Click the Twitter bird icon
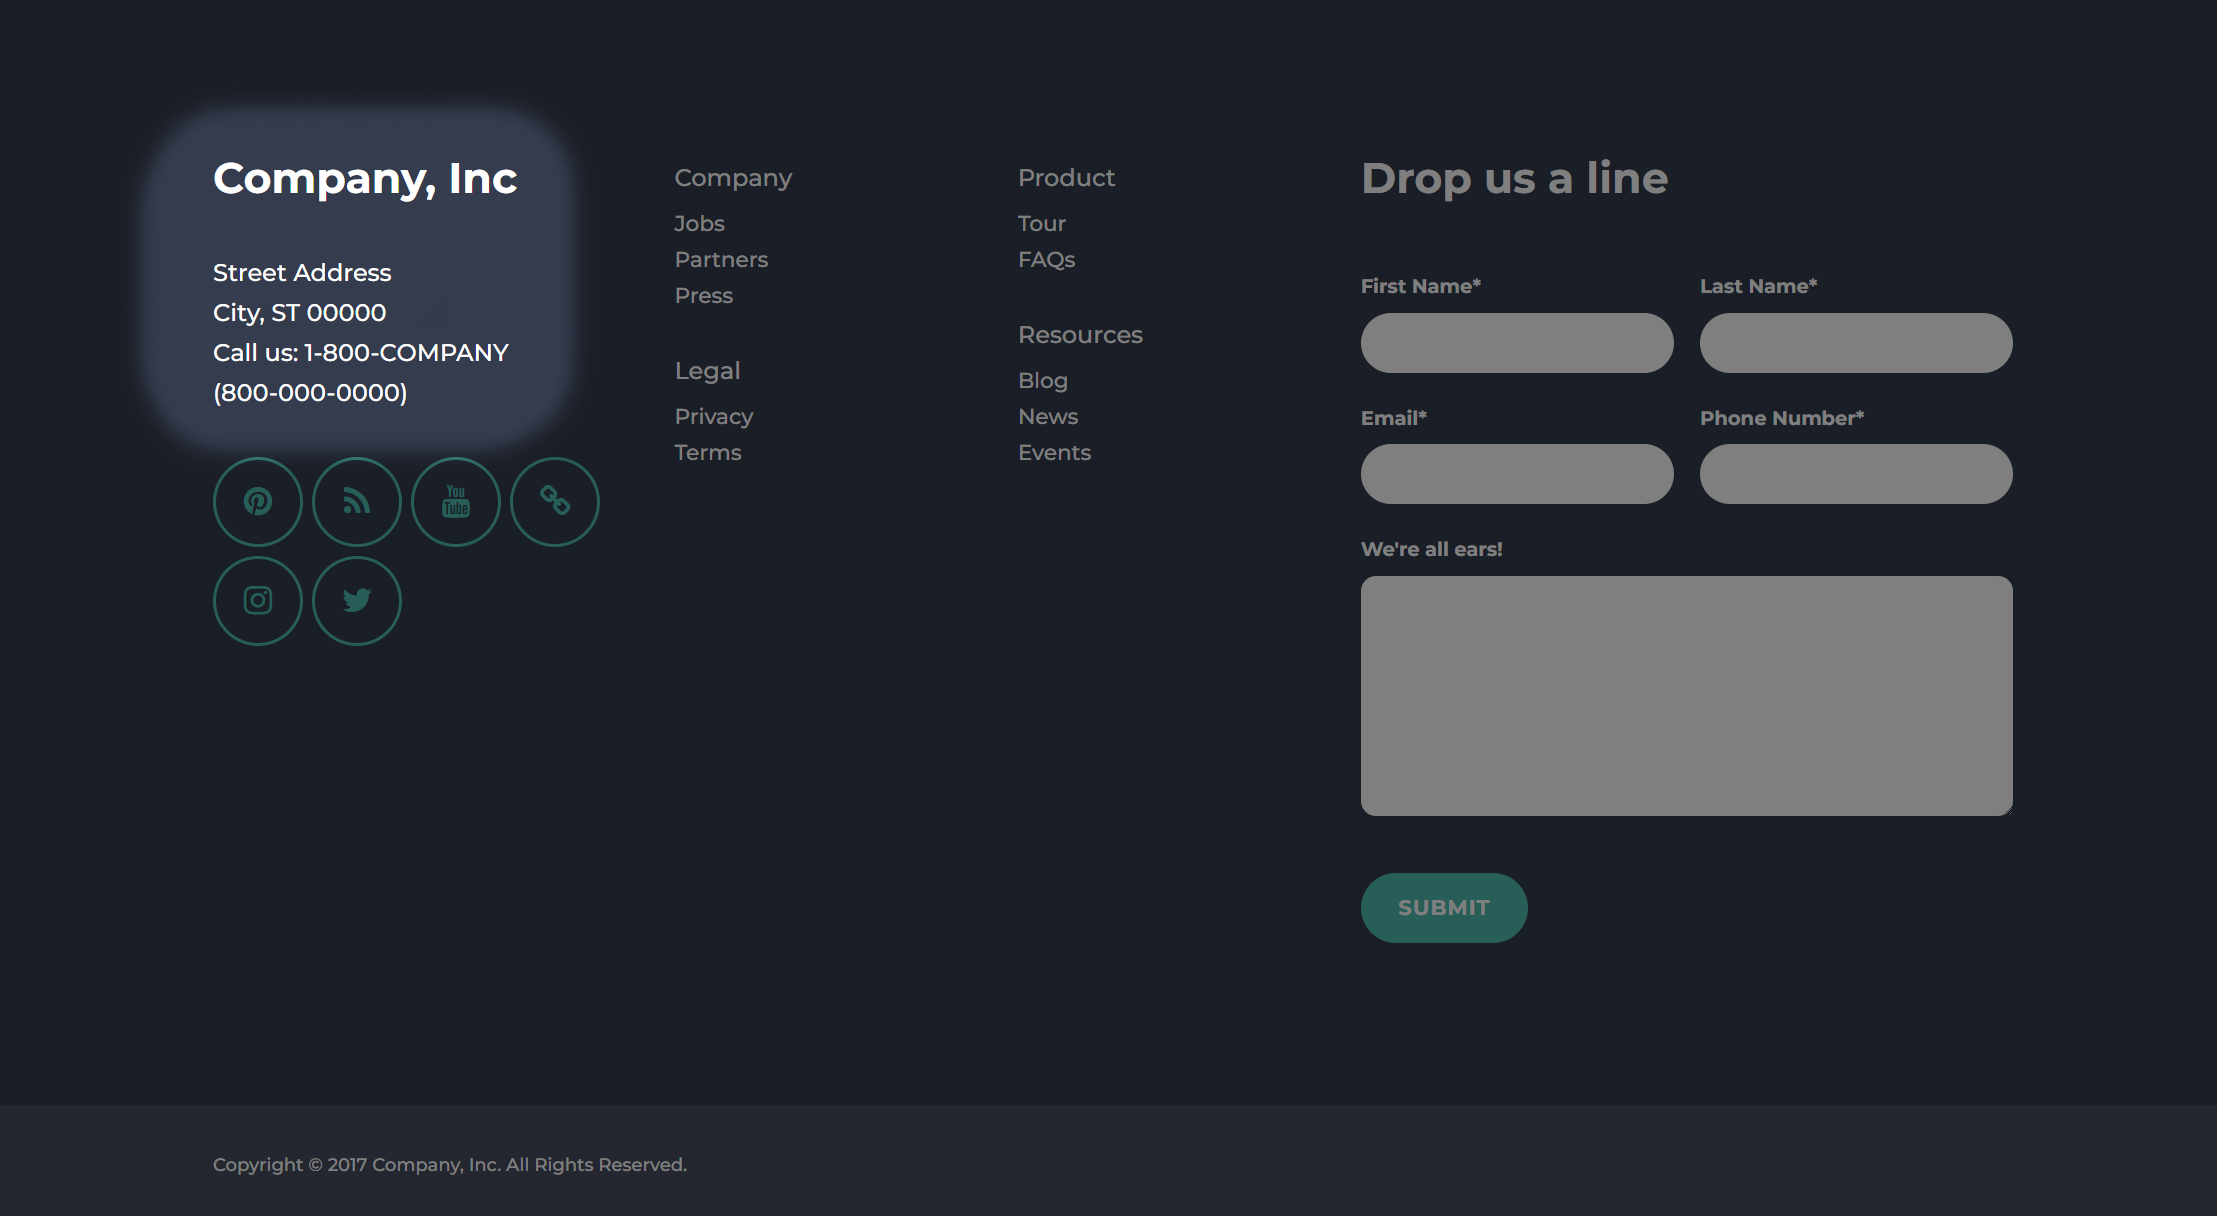The width and height of the screenshot is (2217, 1216). point(357,601)
